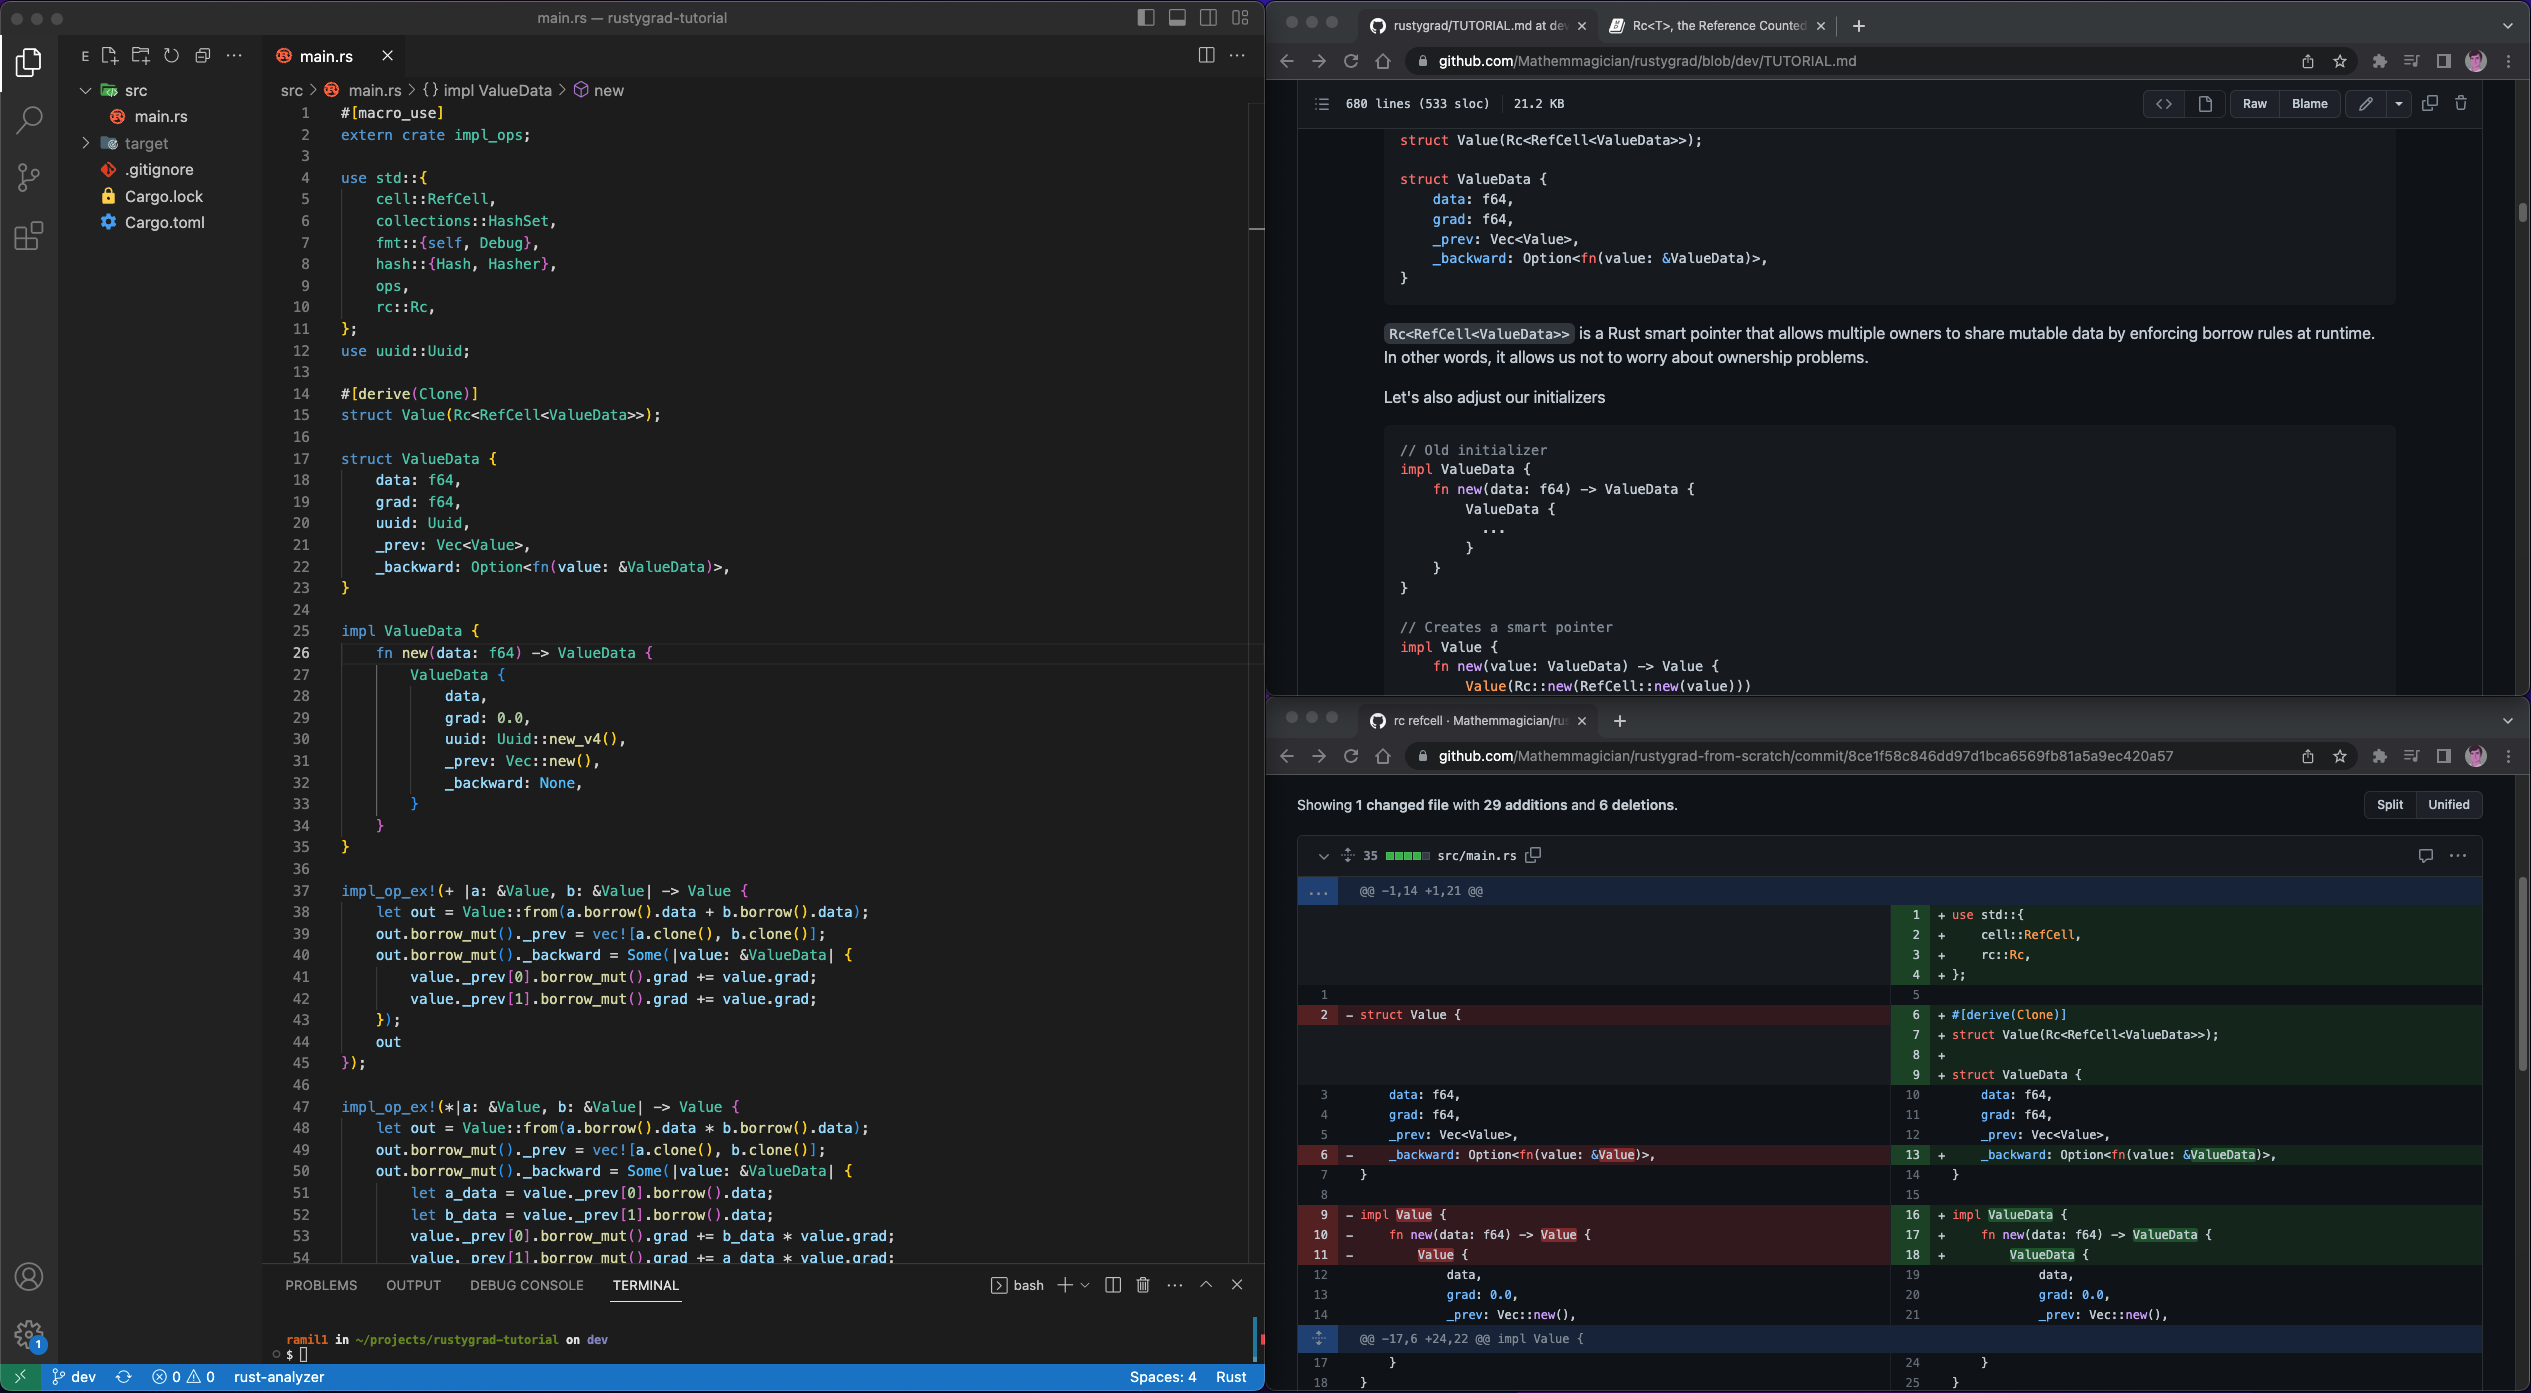
Task: Expand the target folder
Action: click(x=86, y=143)
